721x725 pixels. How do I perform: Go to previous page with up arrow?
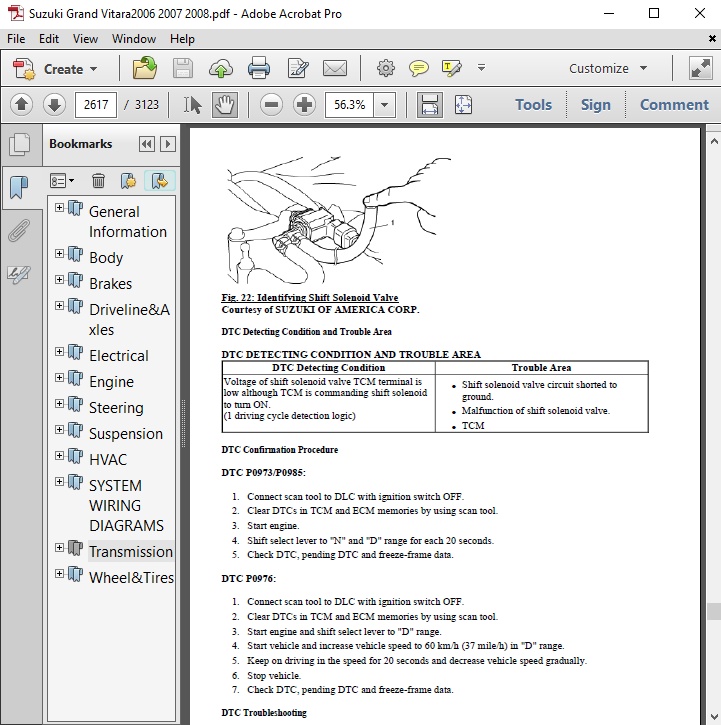click(21, 104)
